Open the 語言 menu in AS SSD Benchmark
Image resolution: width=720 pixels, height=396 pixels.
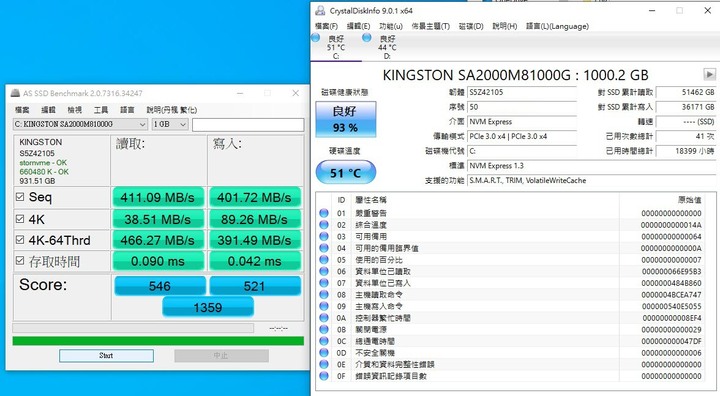click(127, 110)
